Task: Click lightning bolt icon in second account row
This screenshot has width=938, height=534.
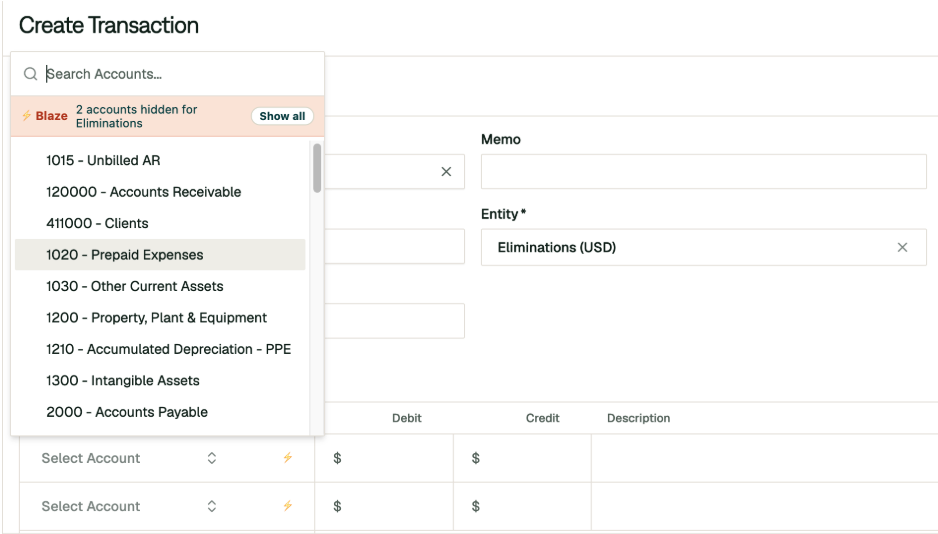Action: pyautogui.click(x=288, y=506)
